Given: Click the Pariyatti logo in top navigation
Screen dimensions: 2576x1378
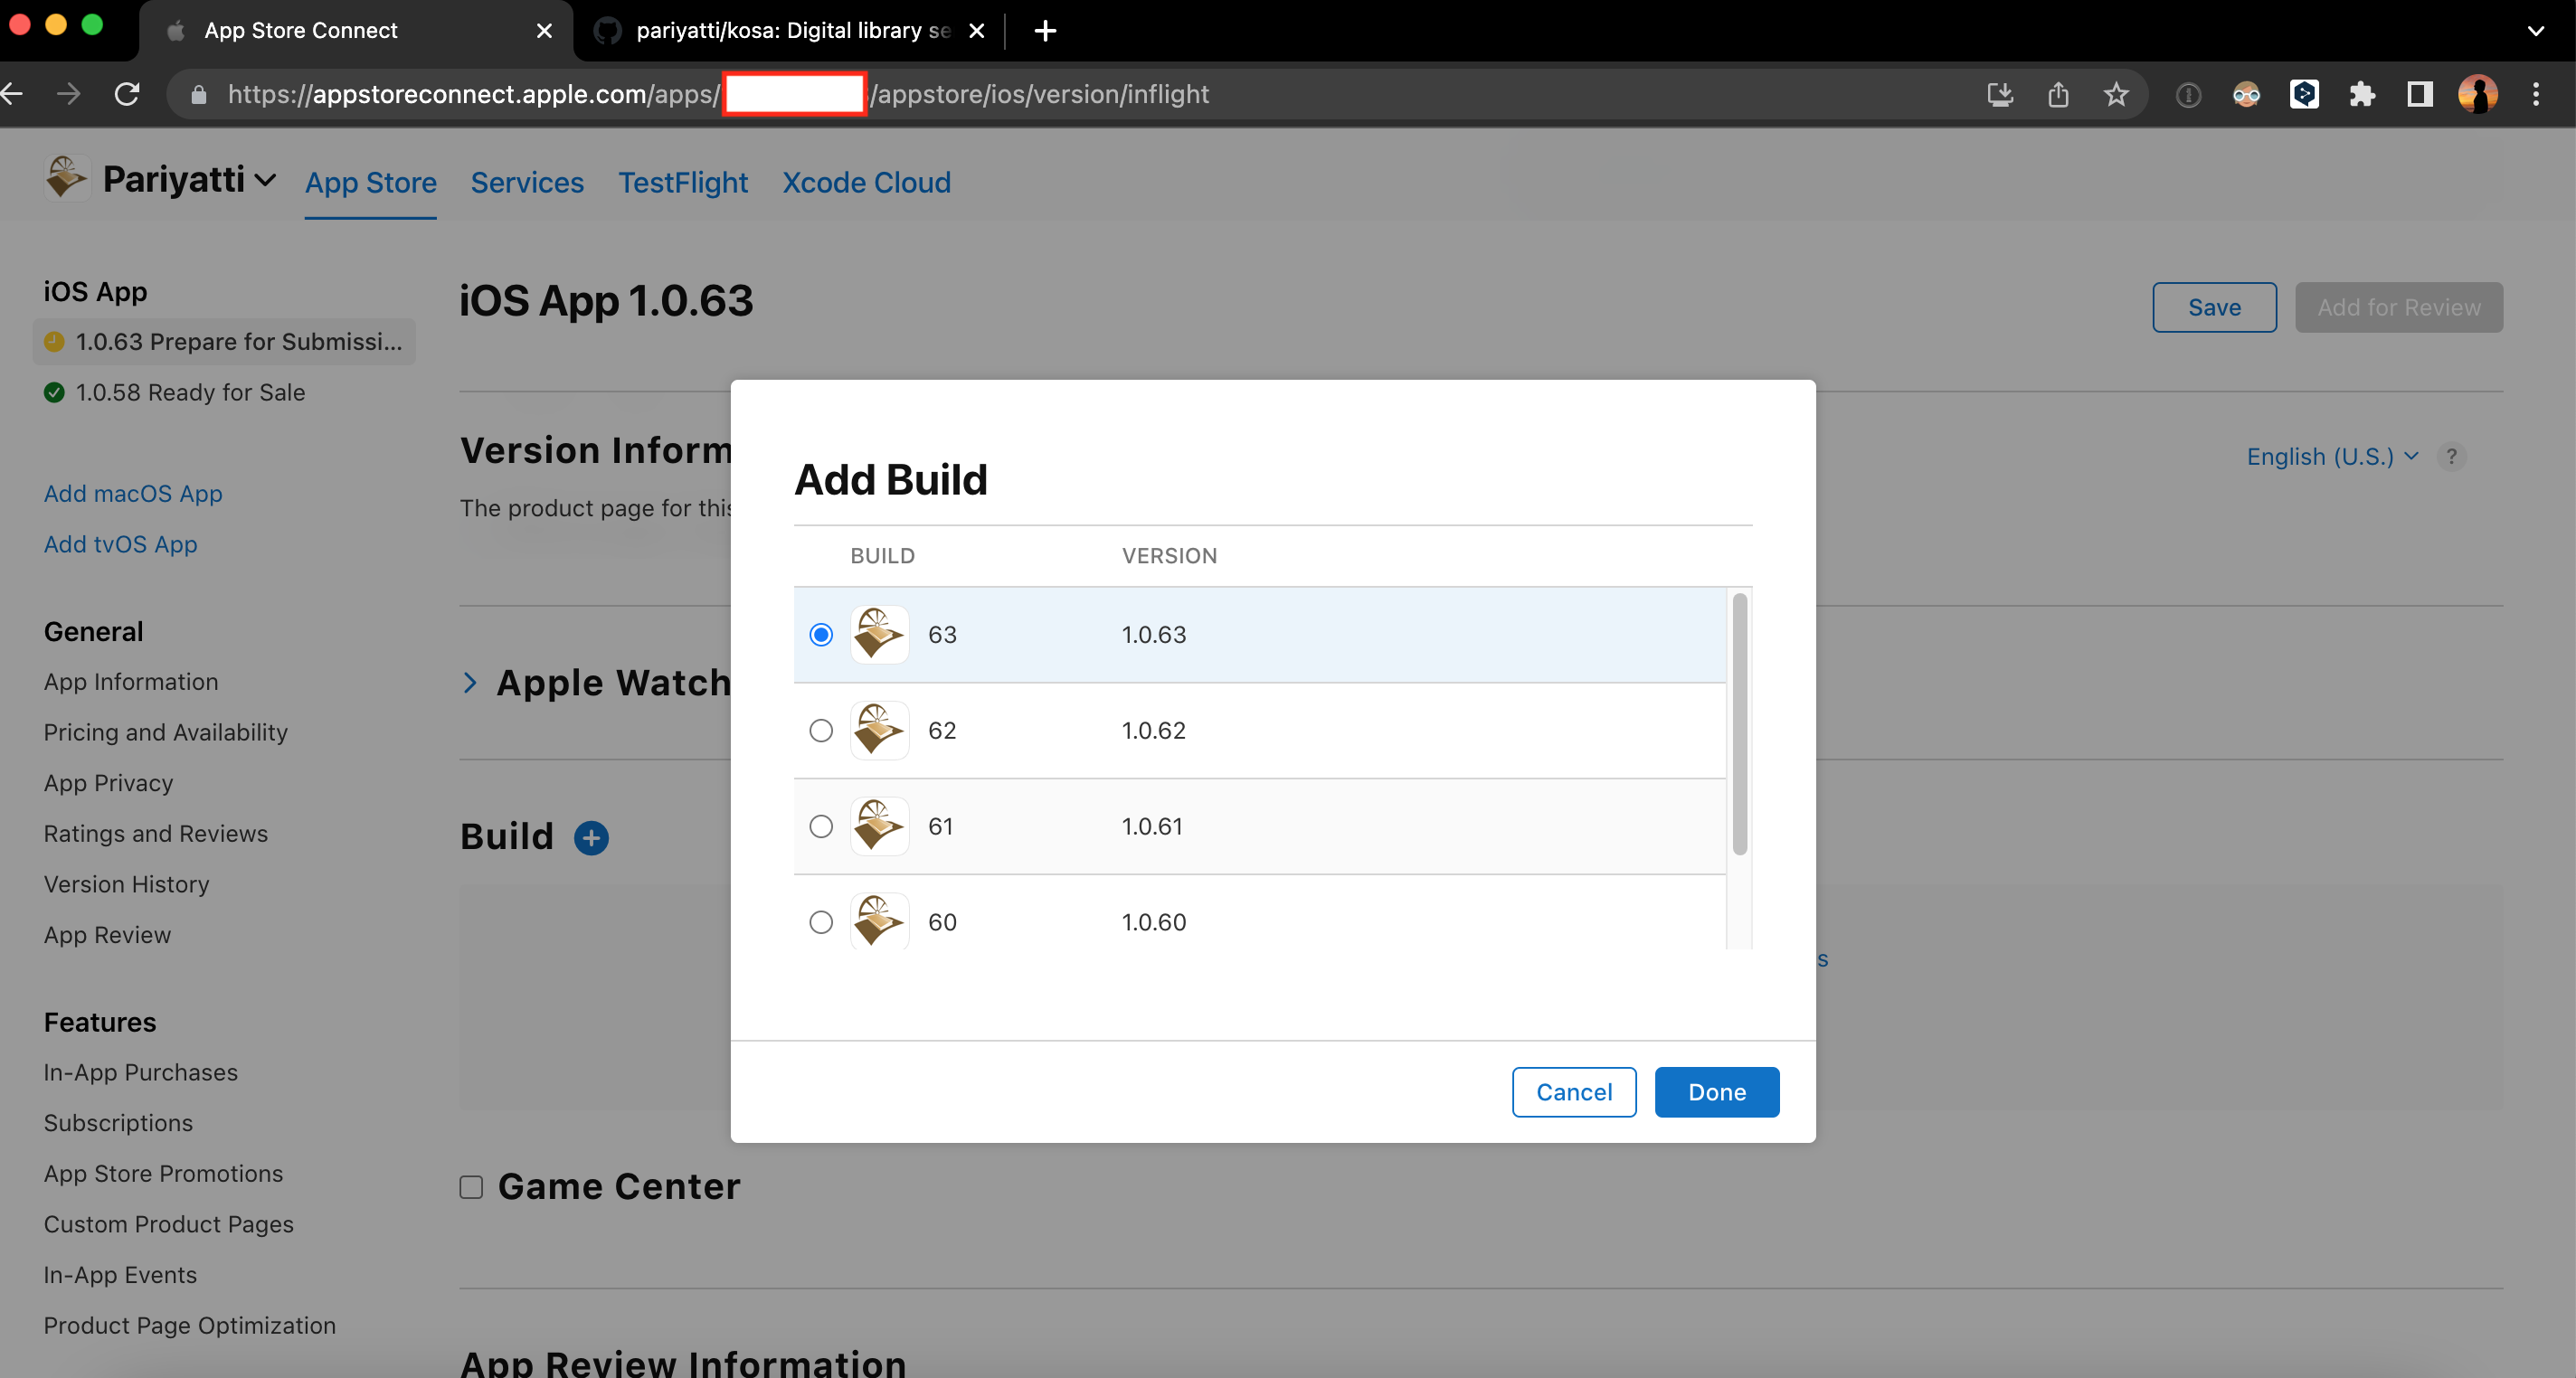Looking at the screenshot, I should coord(66,181).
